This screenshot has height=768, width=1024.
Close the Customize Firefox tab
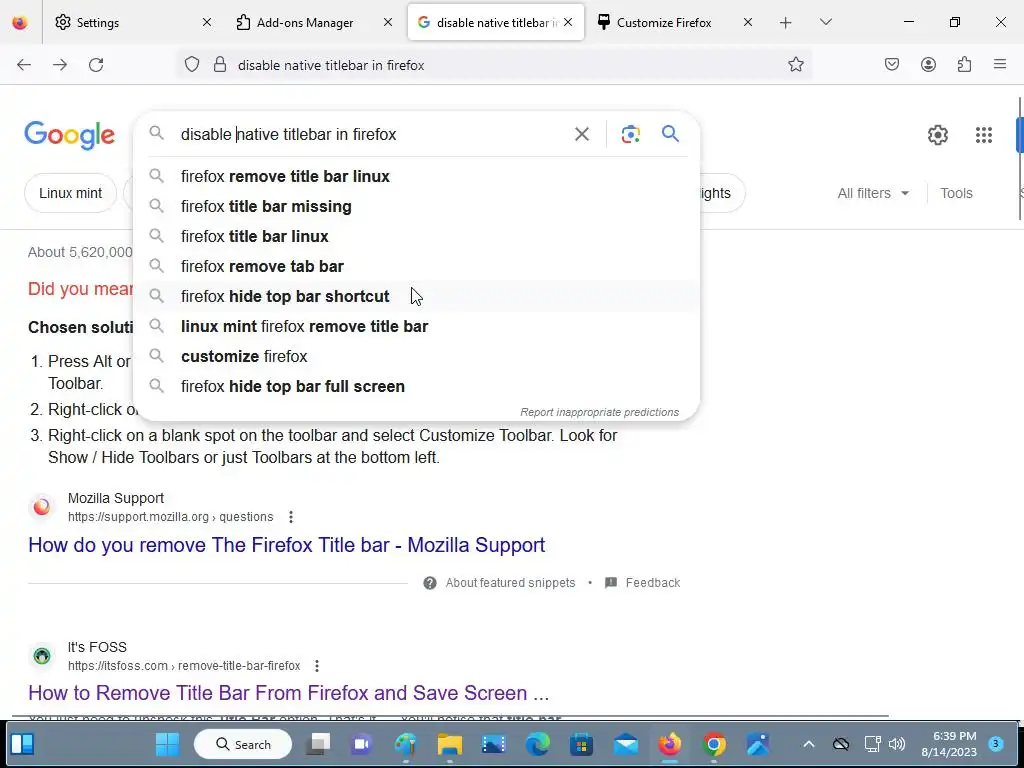pyautogui.click(x=748, y=23)
